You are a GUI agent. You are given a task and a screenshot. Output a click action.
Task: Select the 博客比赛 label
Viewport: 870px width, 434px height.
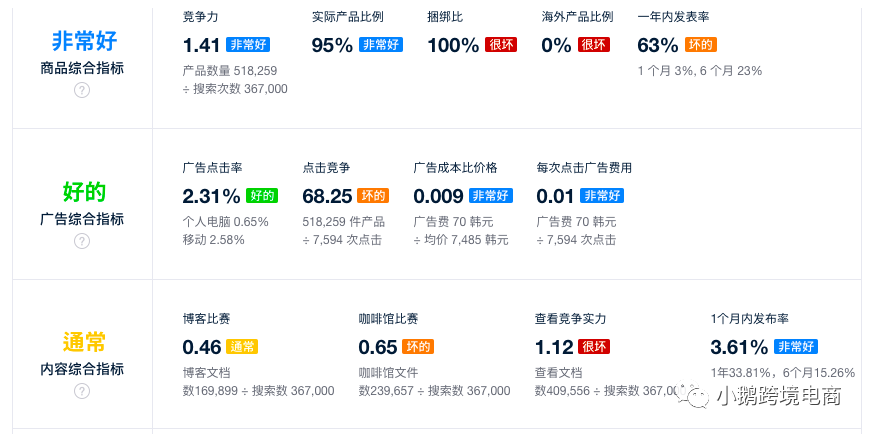pyautogui.click(x=206, y=319)
